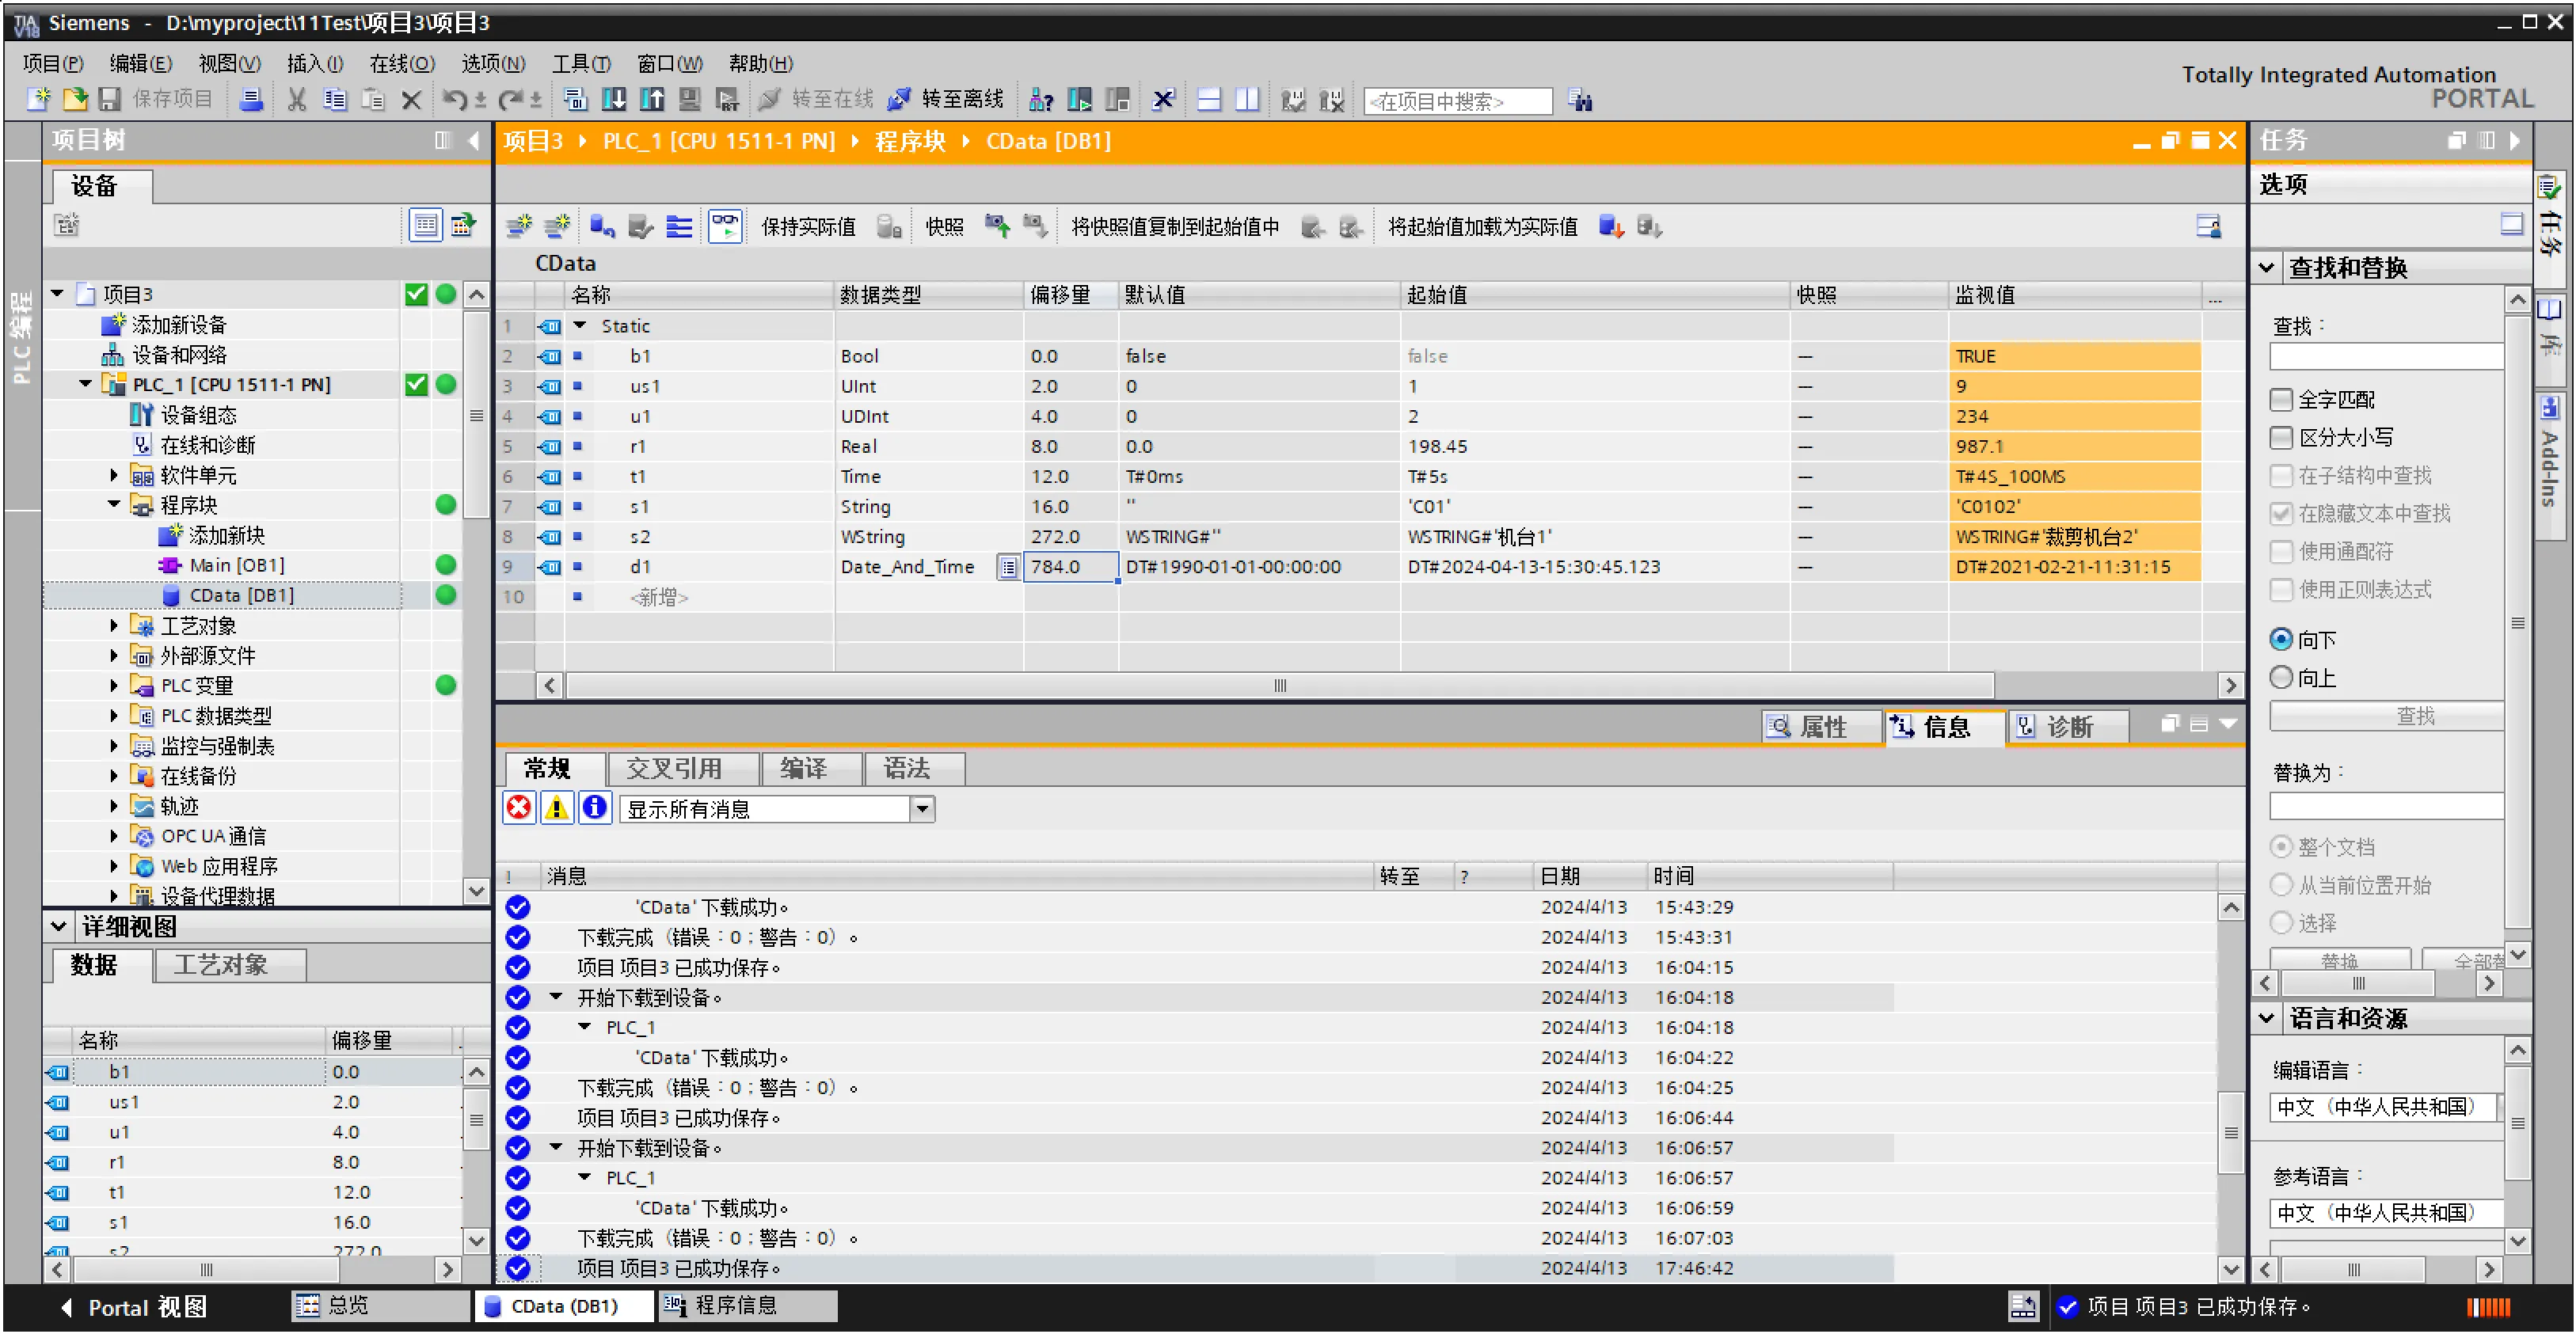
Task: Click the info filter blue icon
Action: point(595,808)
